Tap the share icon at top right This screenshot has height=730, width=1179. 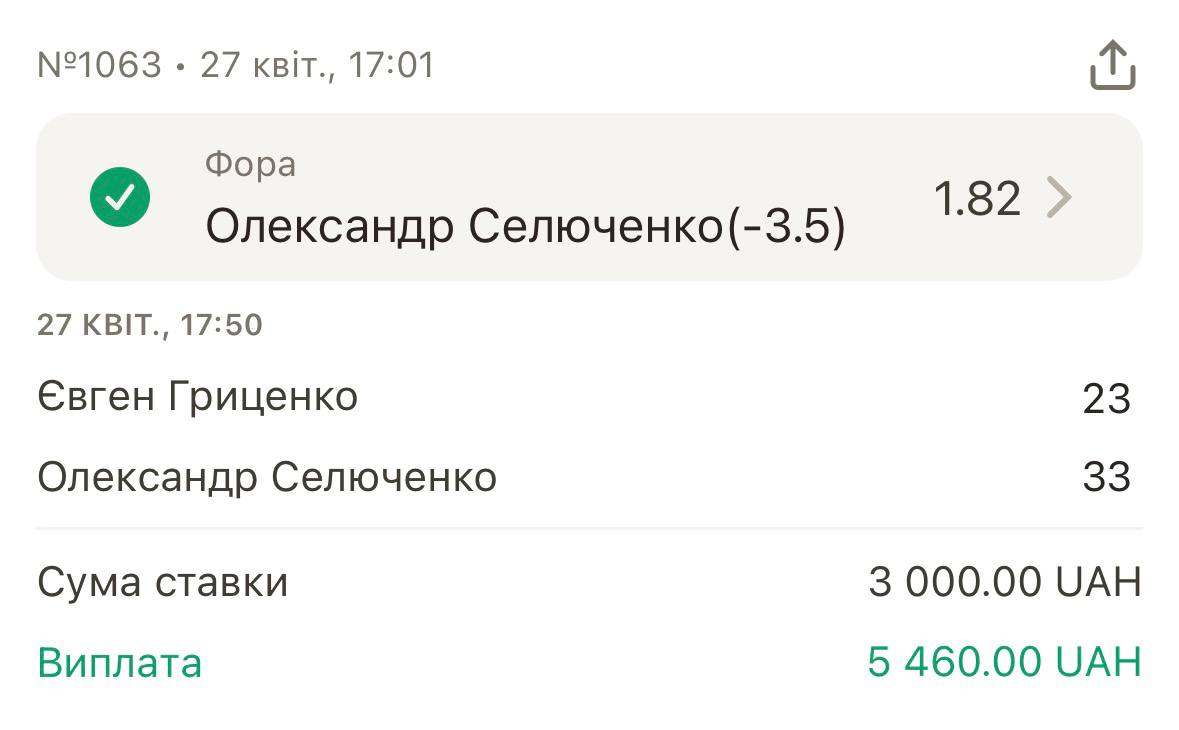click(x=1112, y=66)
